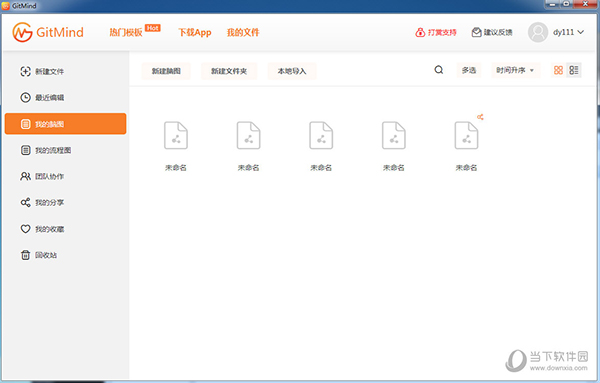Click the magnifier search icon

439,70
